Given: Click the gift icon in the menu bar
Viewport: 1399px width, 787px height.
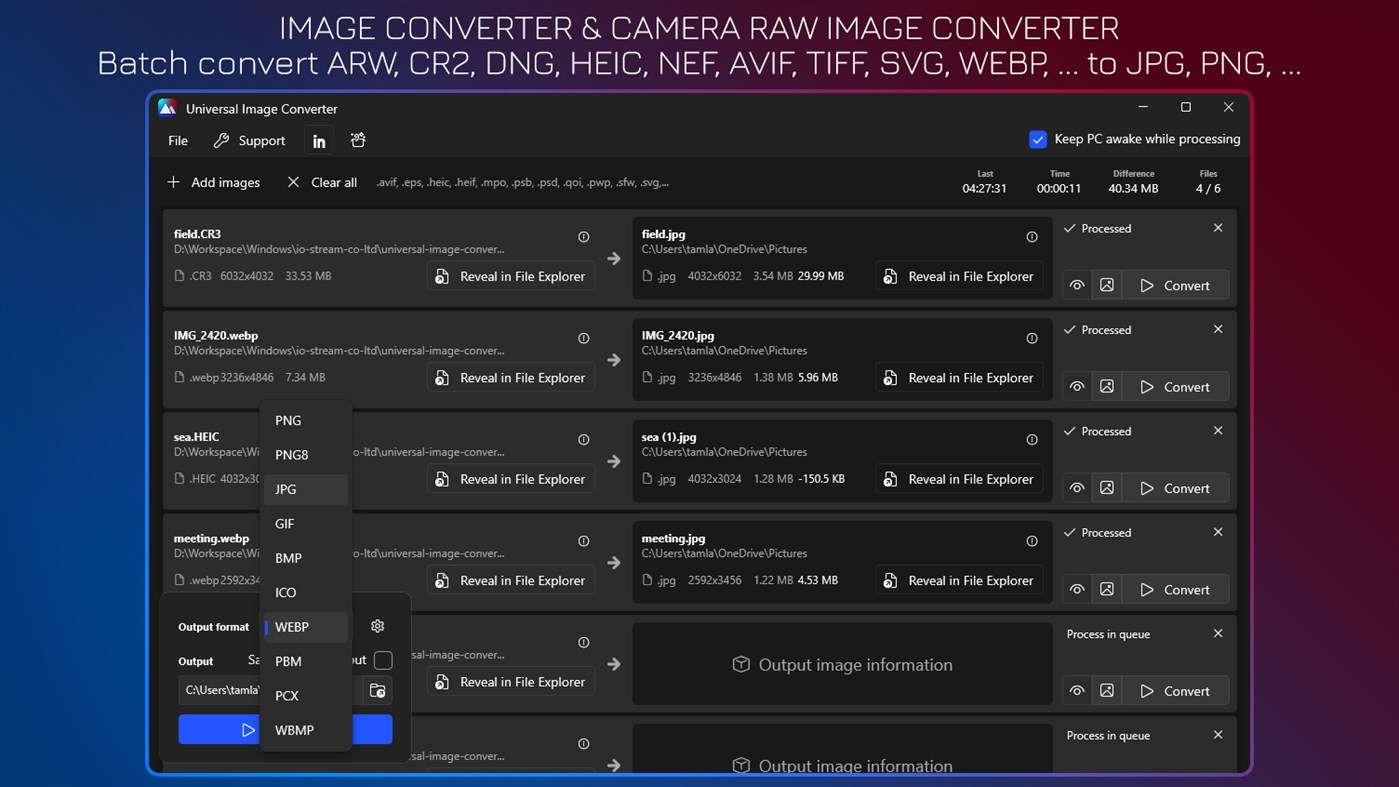Looking at the screenshot, I should tap(357, 140).
